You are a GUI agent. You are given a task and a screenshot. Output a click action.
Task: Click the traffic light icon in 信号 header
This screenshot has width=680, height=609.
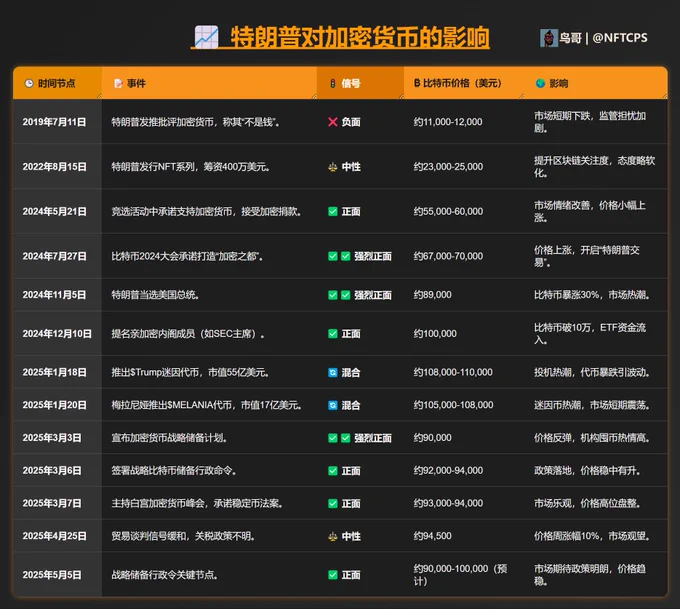[333, 83]
